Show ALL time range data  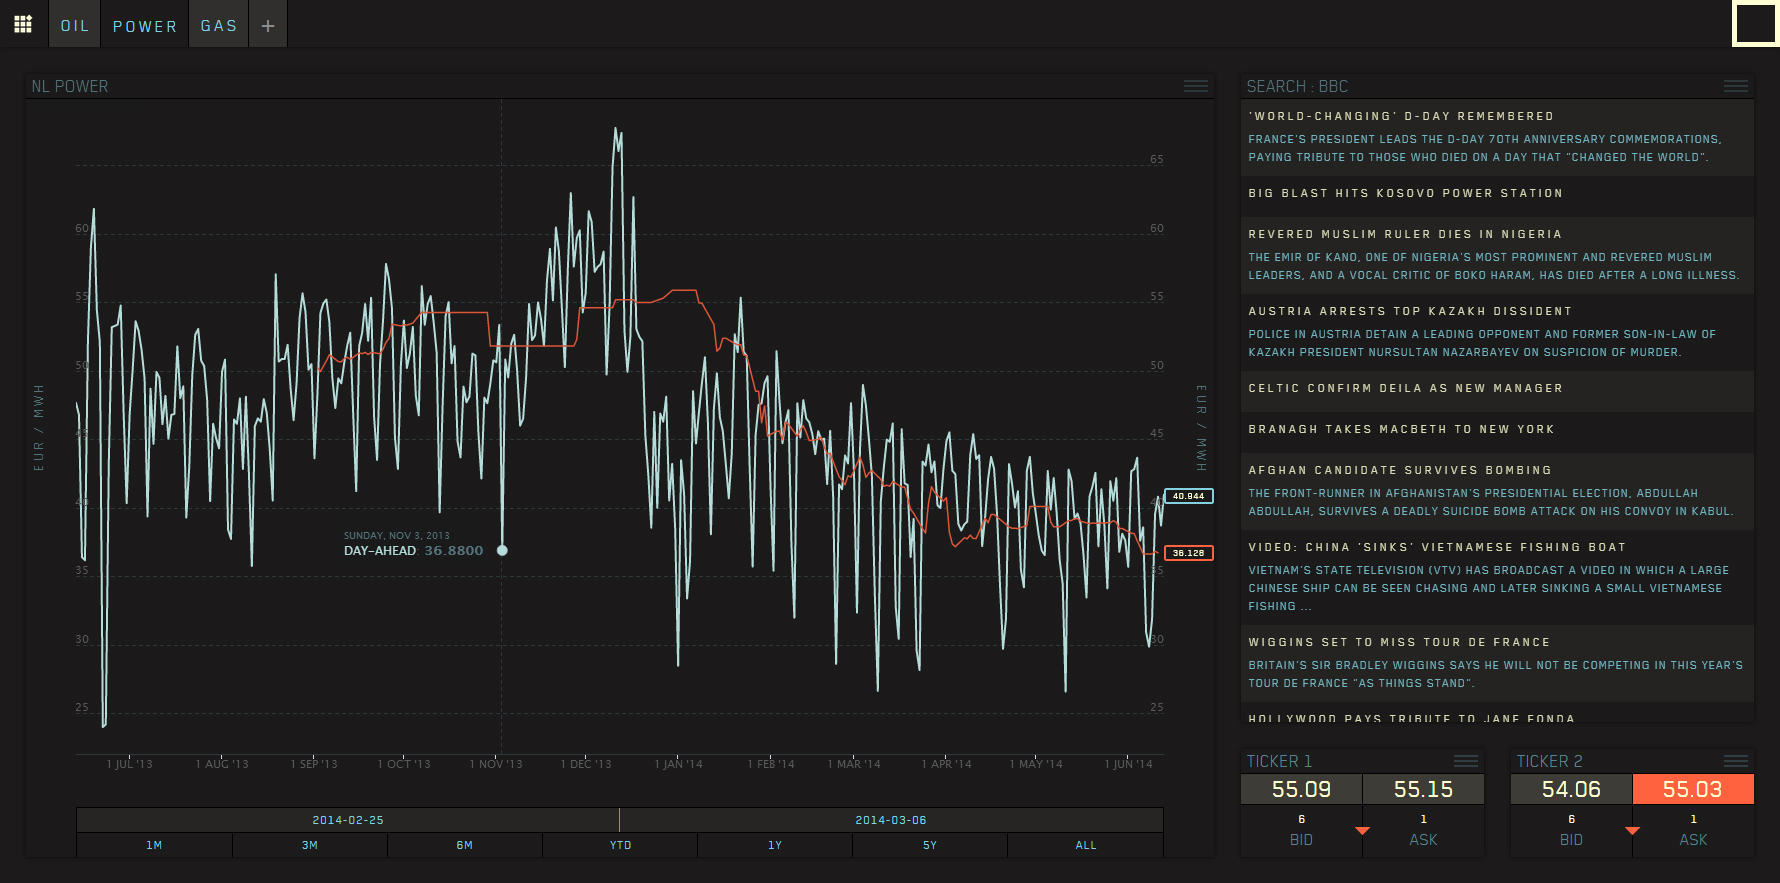1085,845
